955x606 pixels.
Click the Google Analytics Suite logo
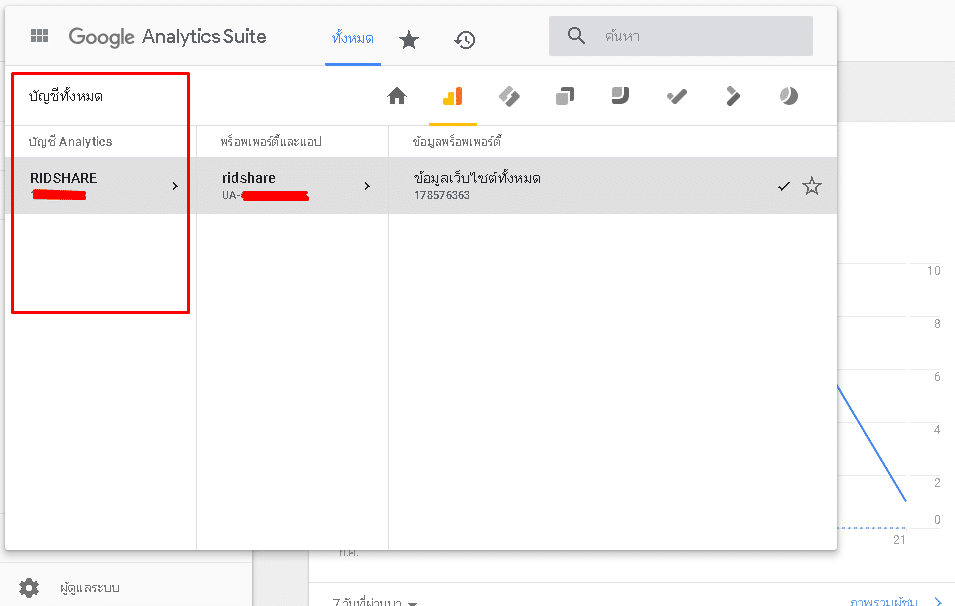167,37
